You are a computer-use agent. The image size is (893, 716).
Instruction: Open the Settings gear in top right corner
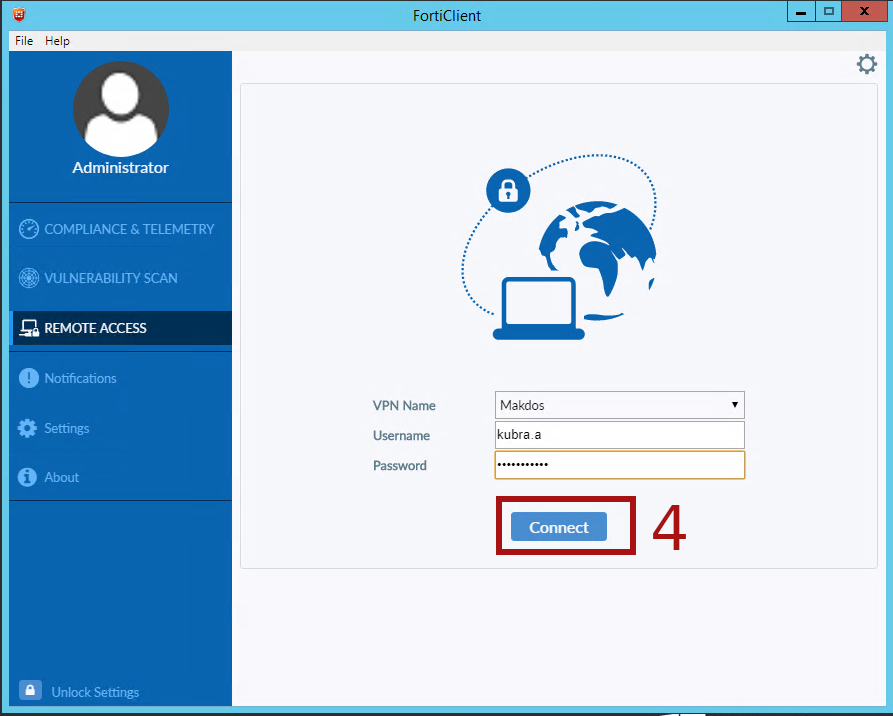click(x=866, y=63)
